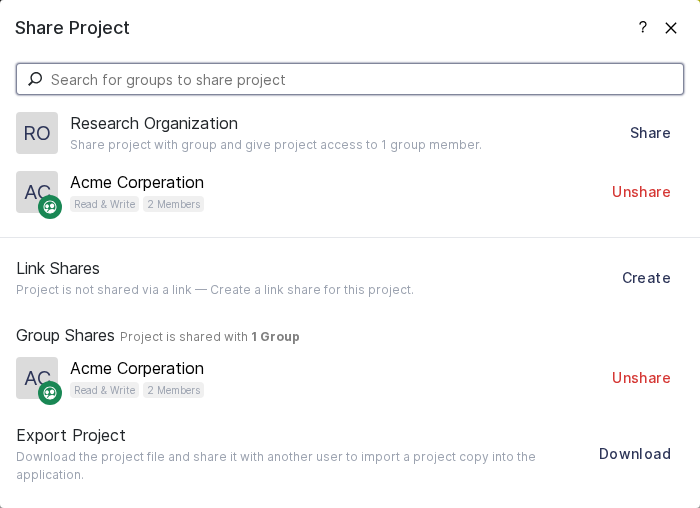The width and height of the screenshot is (700, 508).
Task: Click Read & Write tag under Group Shares
Action: coord(104,390)
